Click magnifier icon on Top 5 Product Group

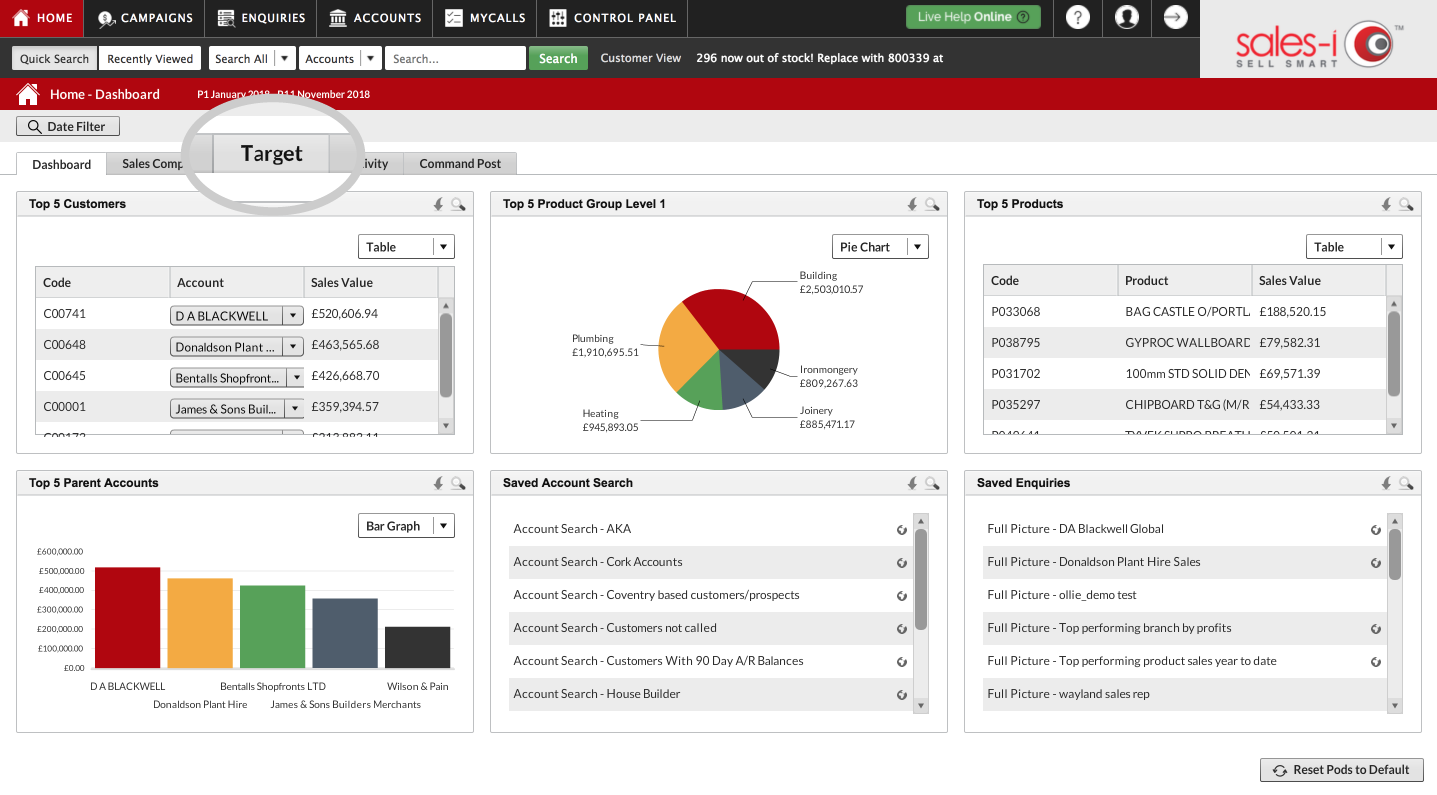[932, 204]
